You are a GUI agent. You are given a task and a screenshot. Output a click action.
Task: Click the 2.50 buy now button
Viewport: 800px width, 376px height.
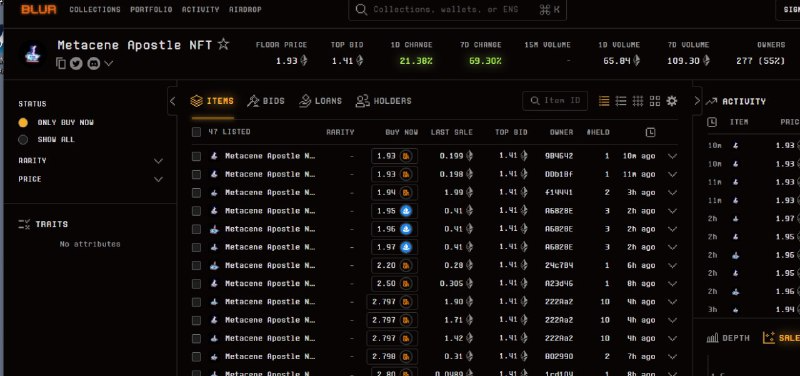click(x=394, y=284)
